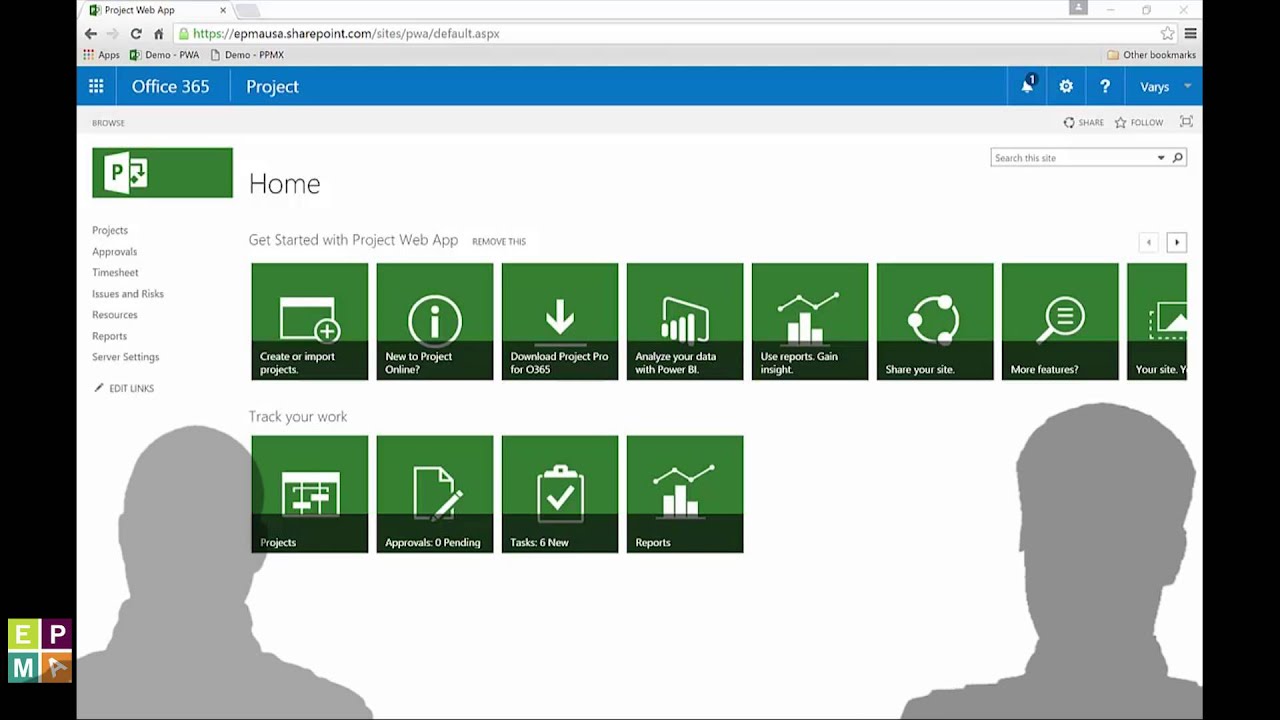Open the Approvals: 0 Pending tile
This screenshot has height=720, width=1280.
click(x=435, y=494)
